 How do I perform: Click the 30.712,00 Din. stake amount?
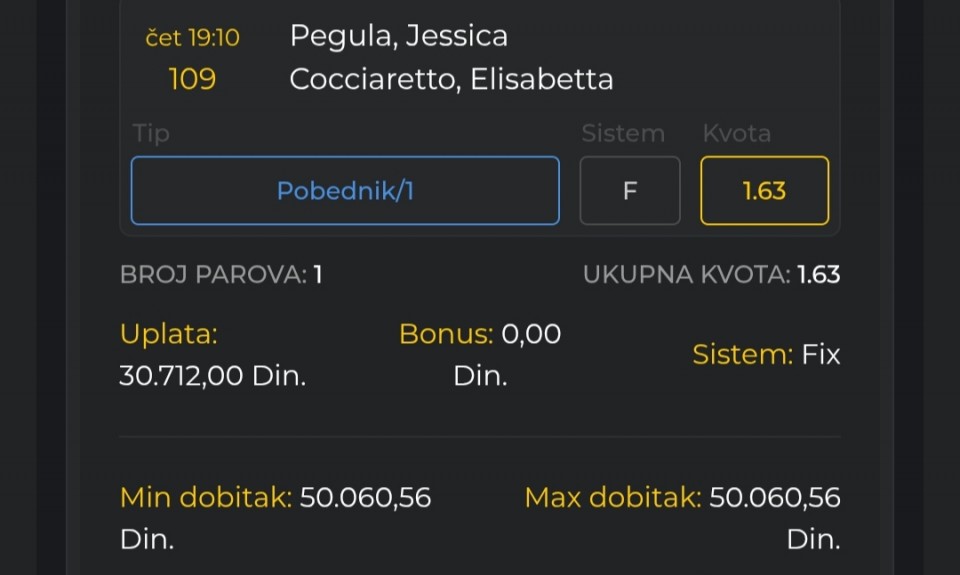(212, 376)
